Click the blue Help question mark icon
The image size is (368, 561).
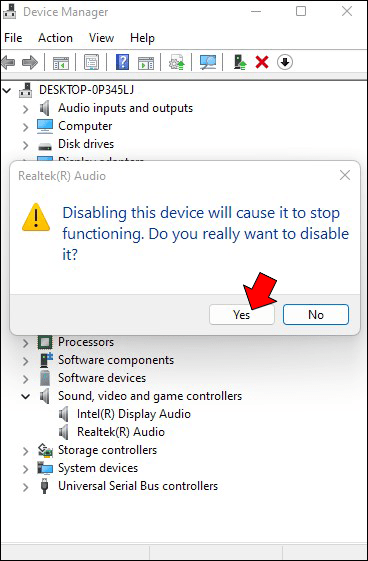point(122,63)
